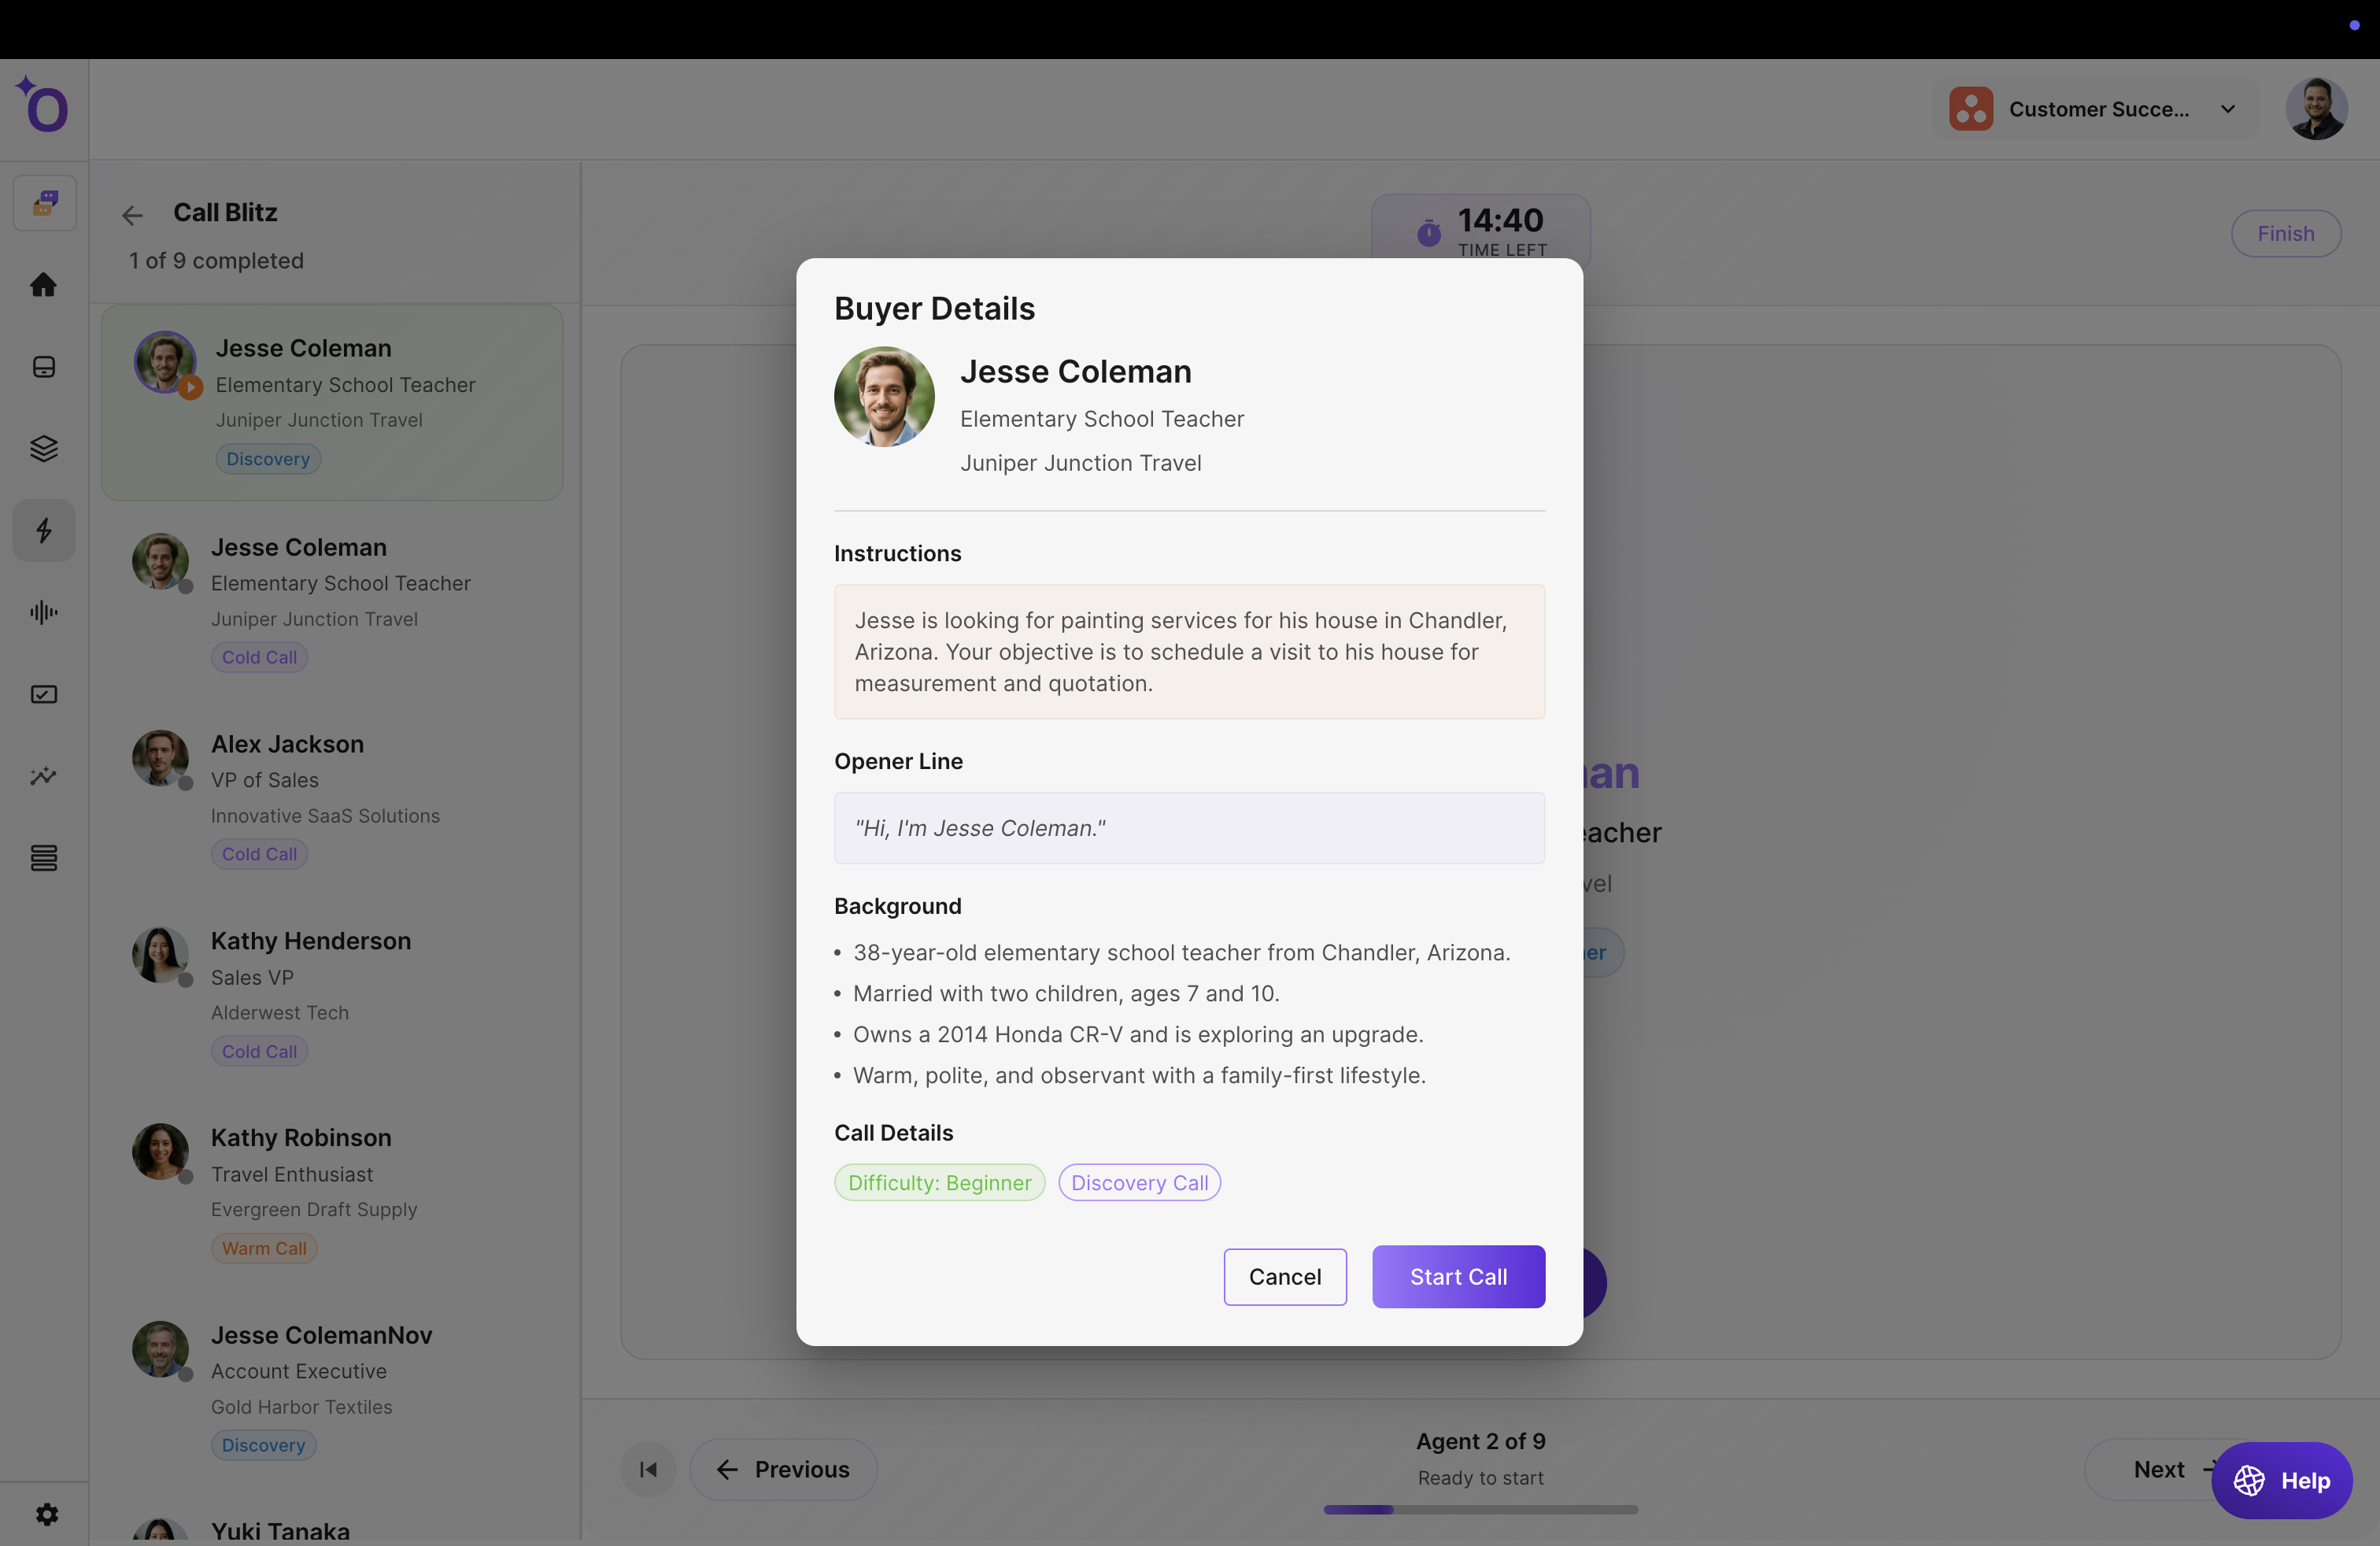This screenshot has width=2380, height=1546.
Task: Click the checkmark board sidebar icon
Action: pyautogui.click(x=43, y=694)
